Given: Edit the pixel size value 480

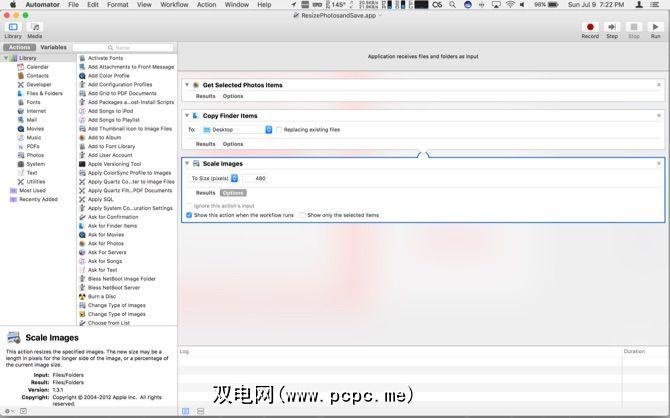Looking at the screenshot, I should pyautogui.click(x=256, y=178).
